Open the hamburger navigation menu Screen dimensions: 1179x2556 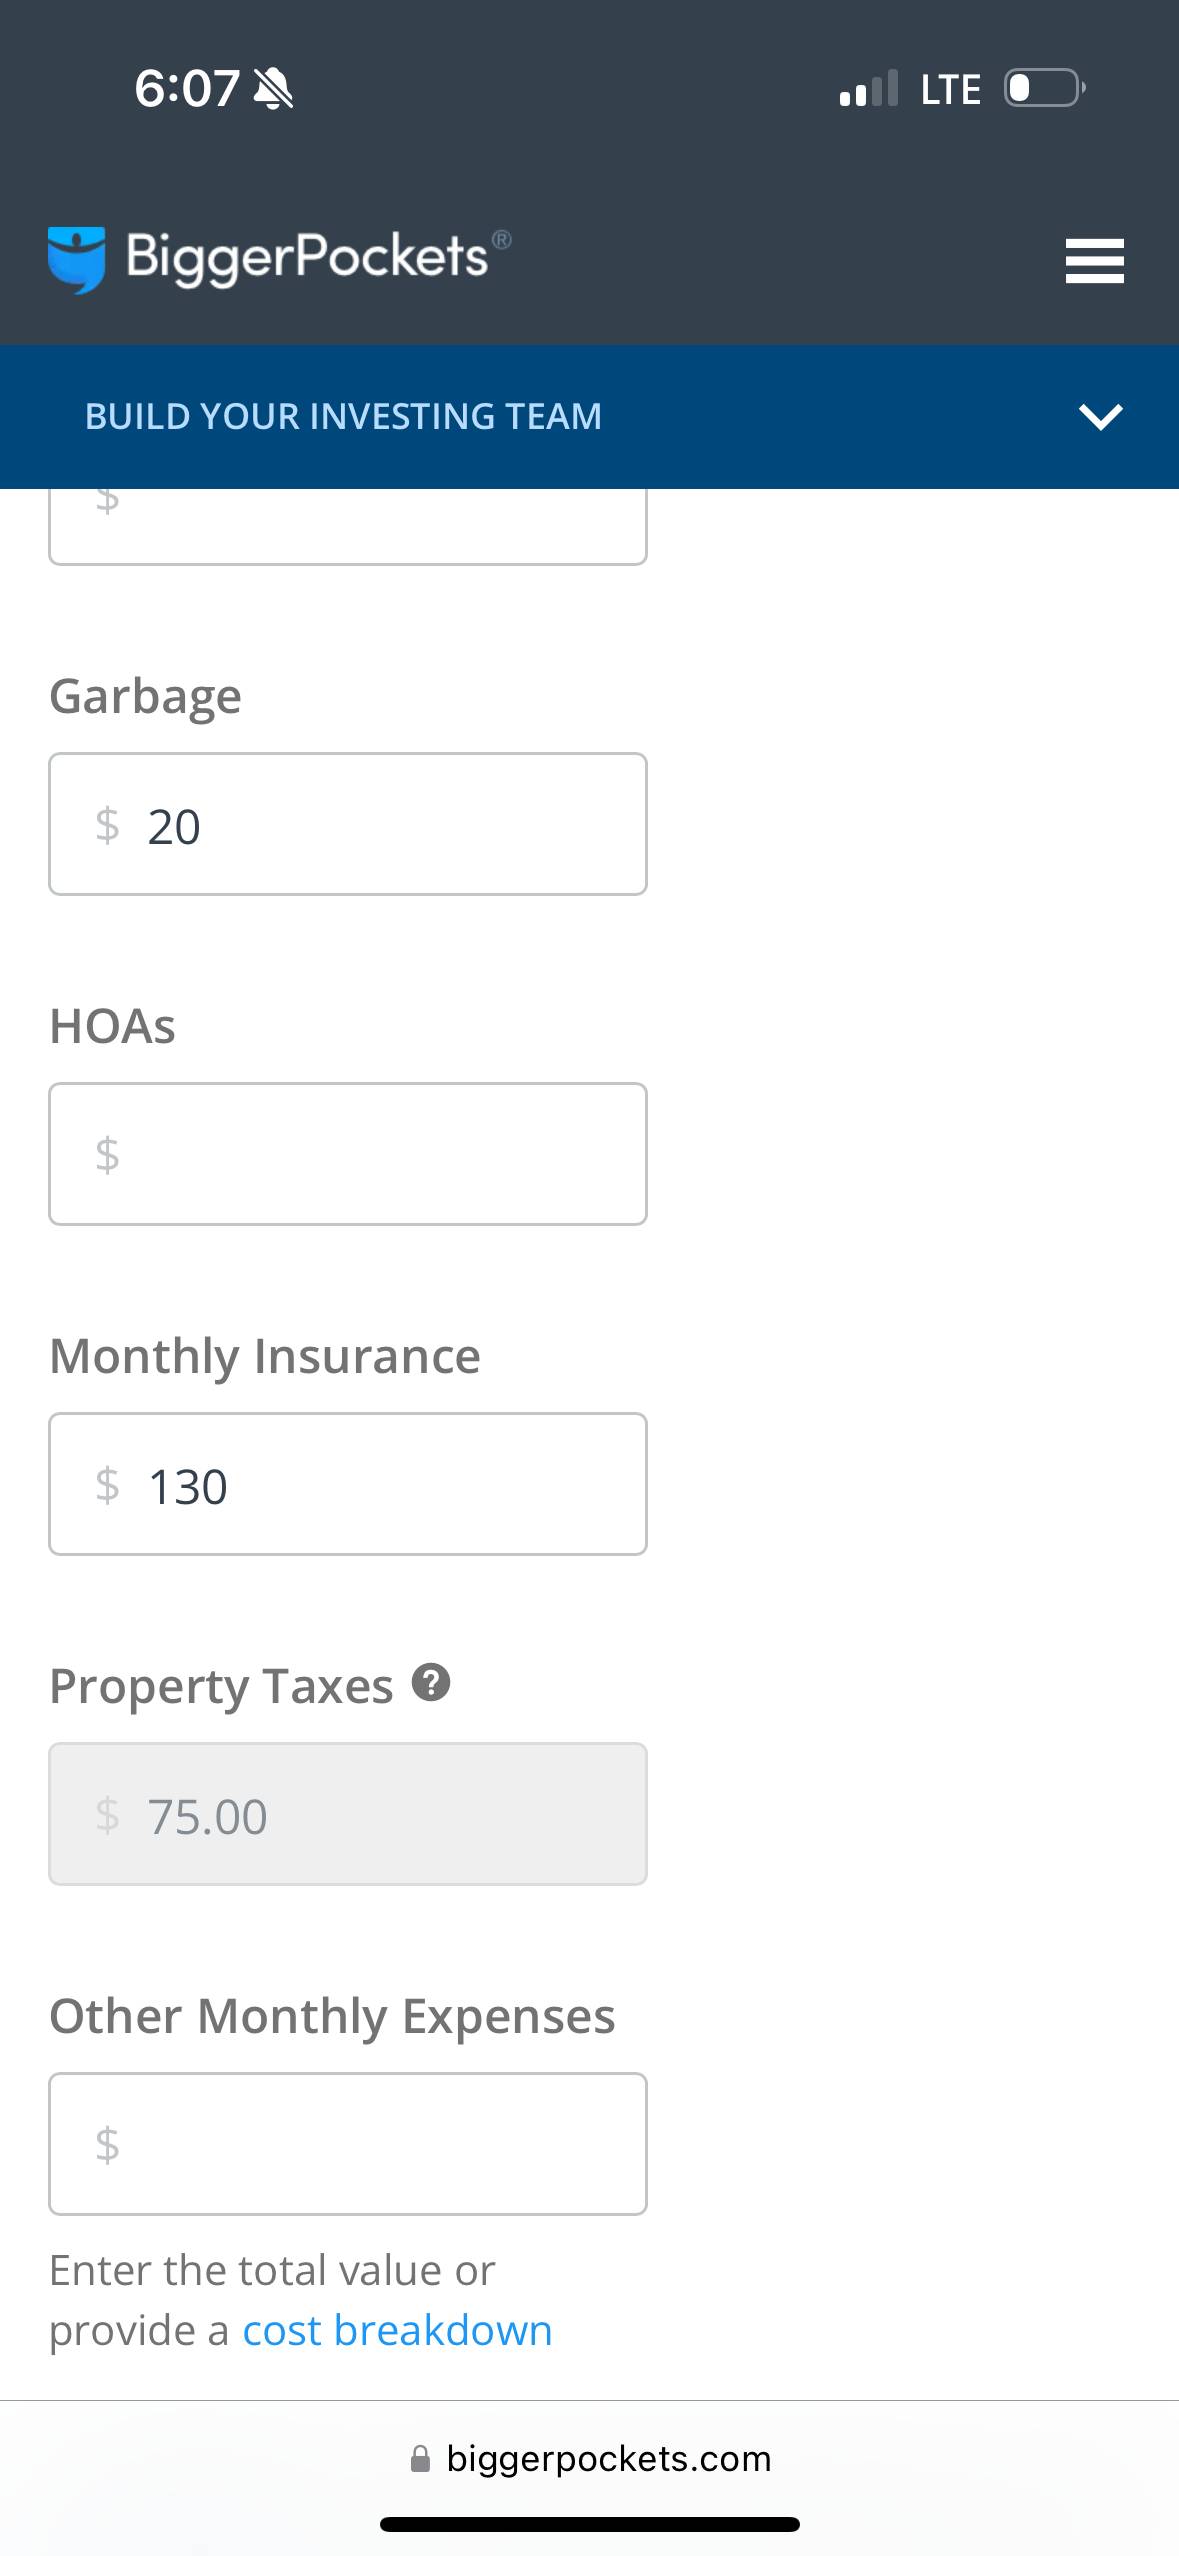1094,261
